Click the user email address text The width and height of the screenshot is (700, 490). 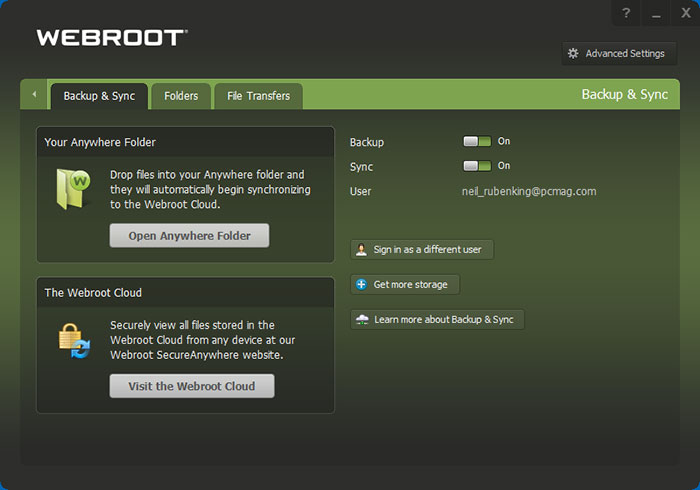pyautogui.click(x=528, y=191)
